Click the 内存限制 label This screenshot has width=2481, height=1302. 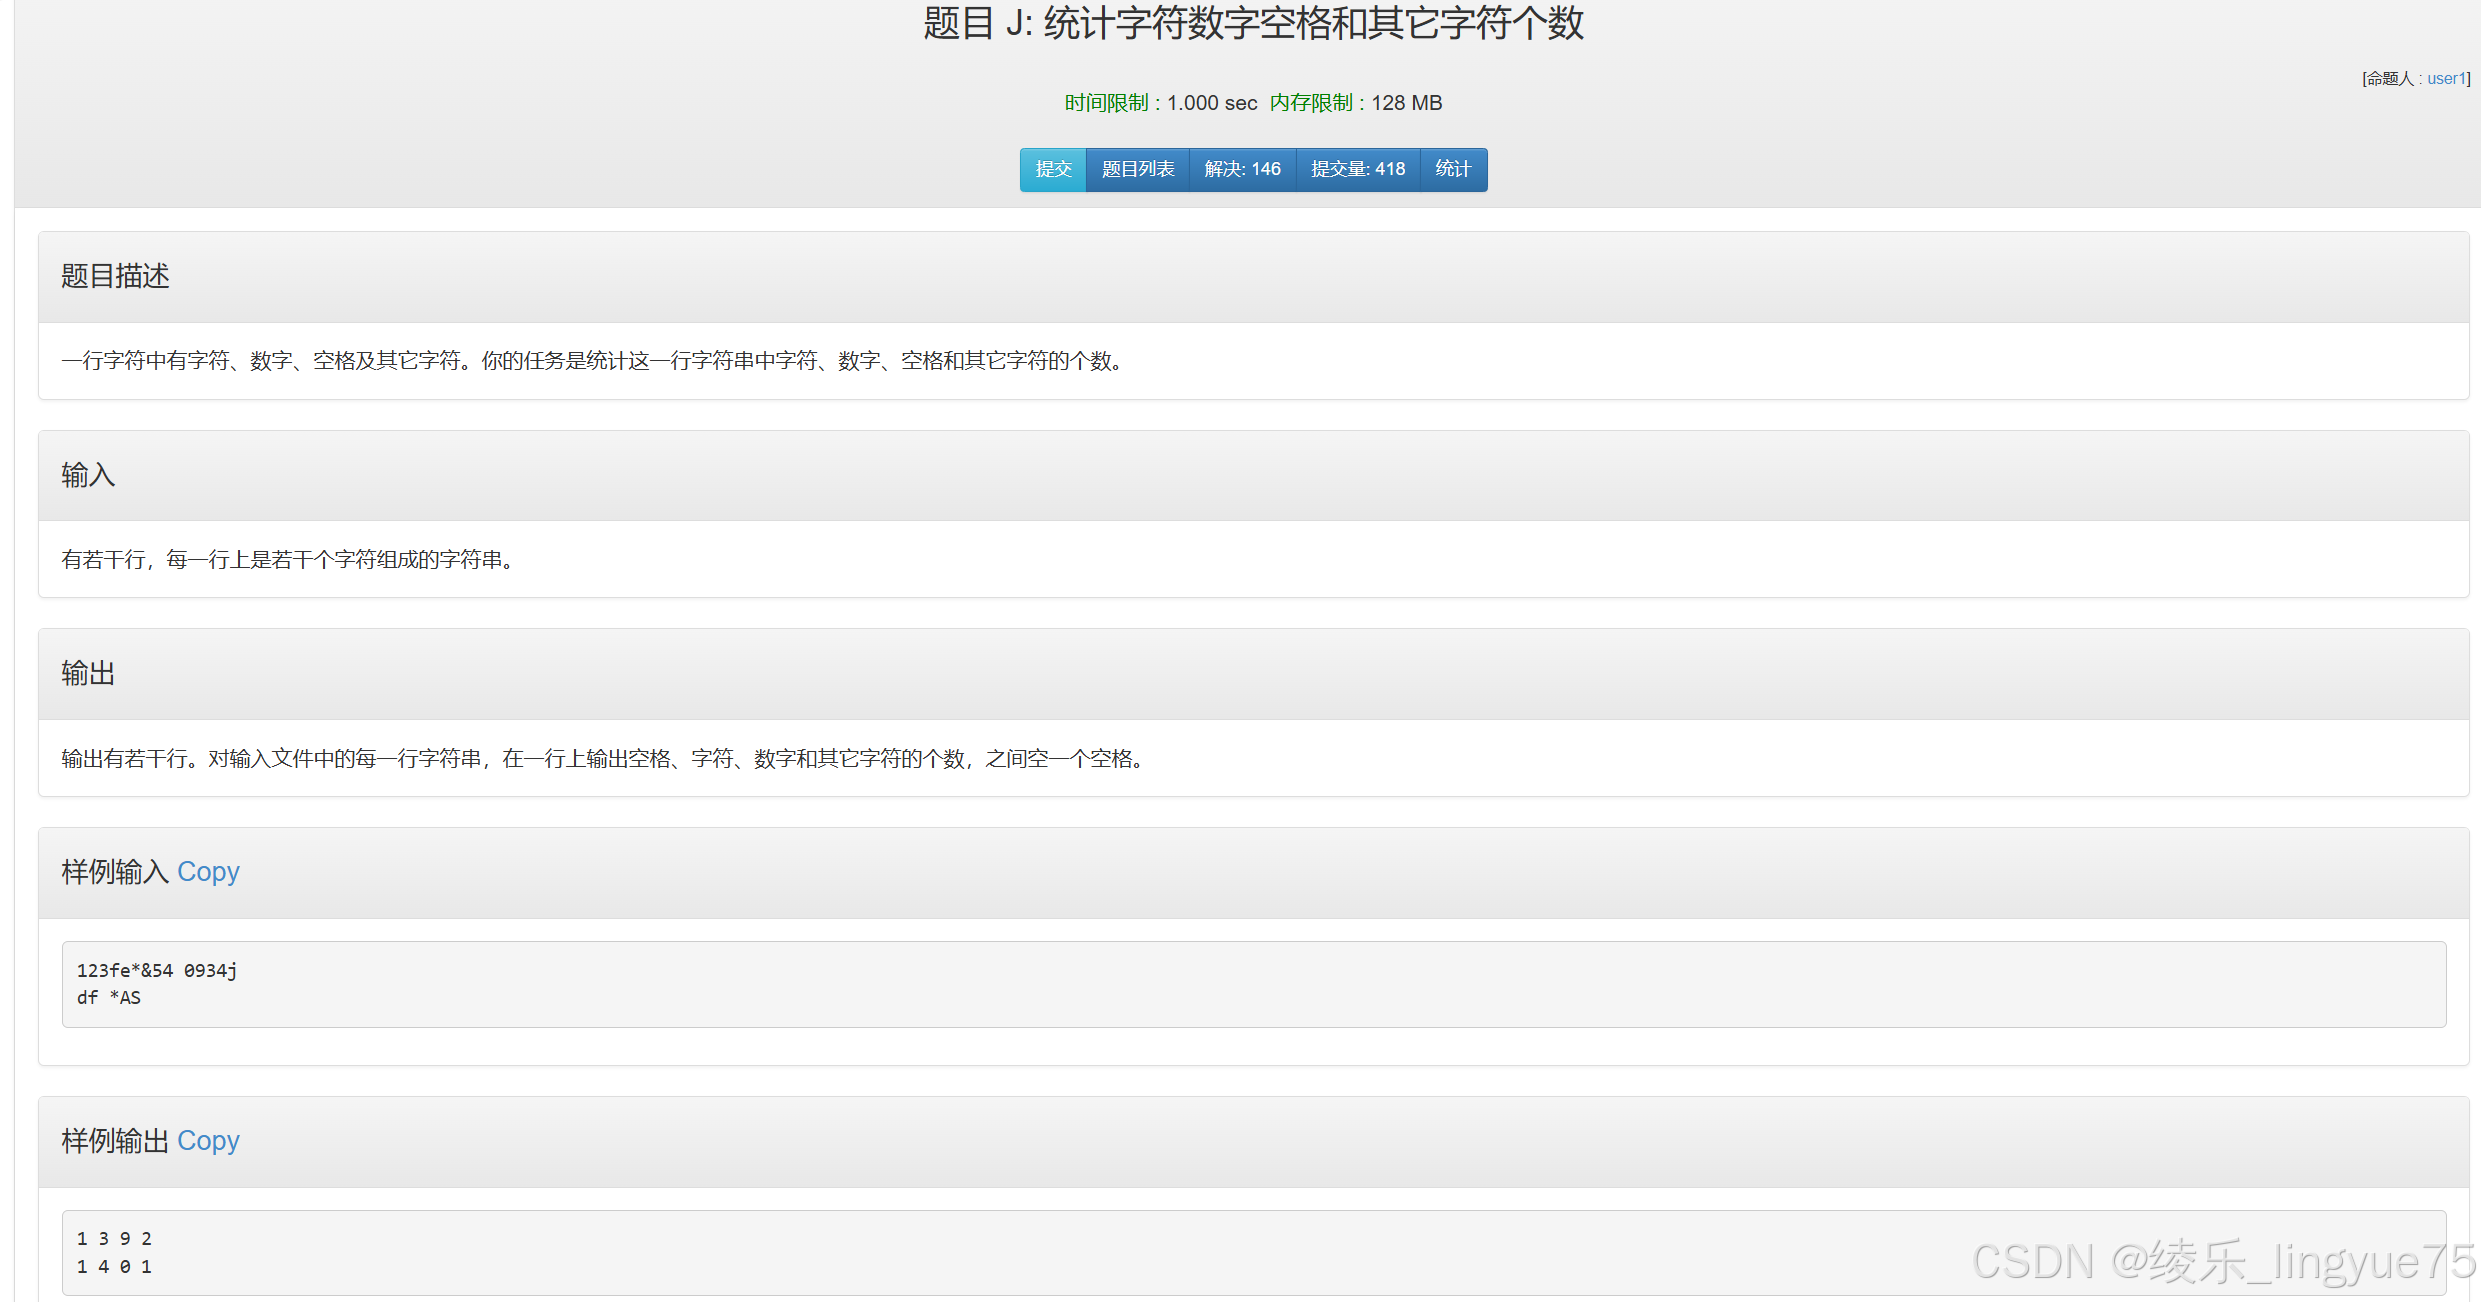(1311, 103)
